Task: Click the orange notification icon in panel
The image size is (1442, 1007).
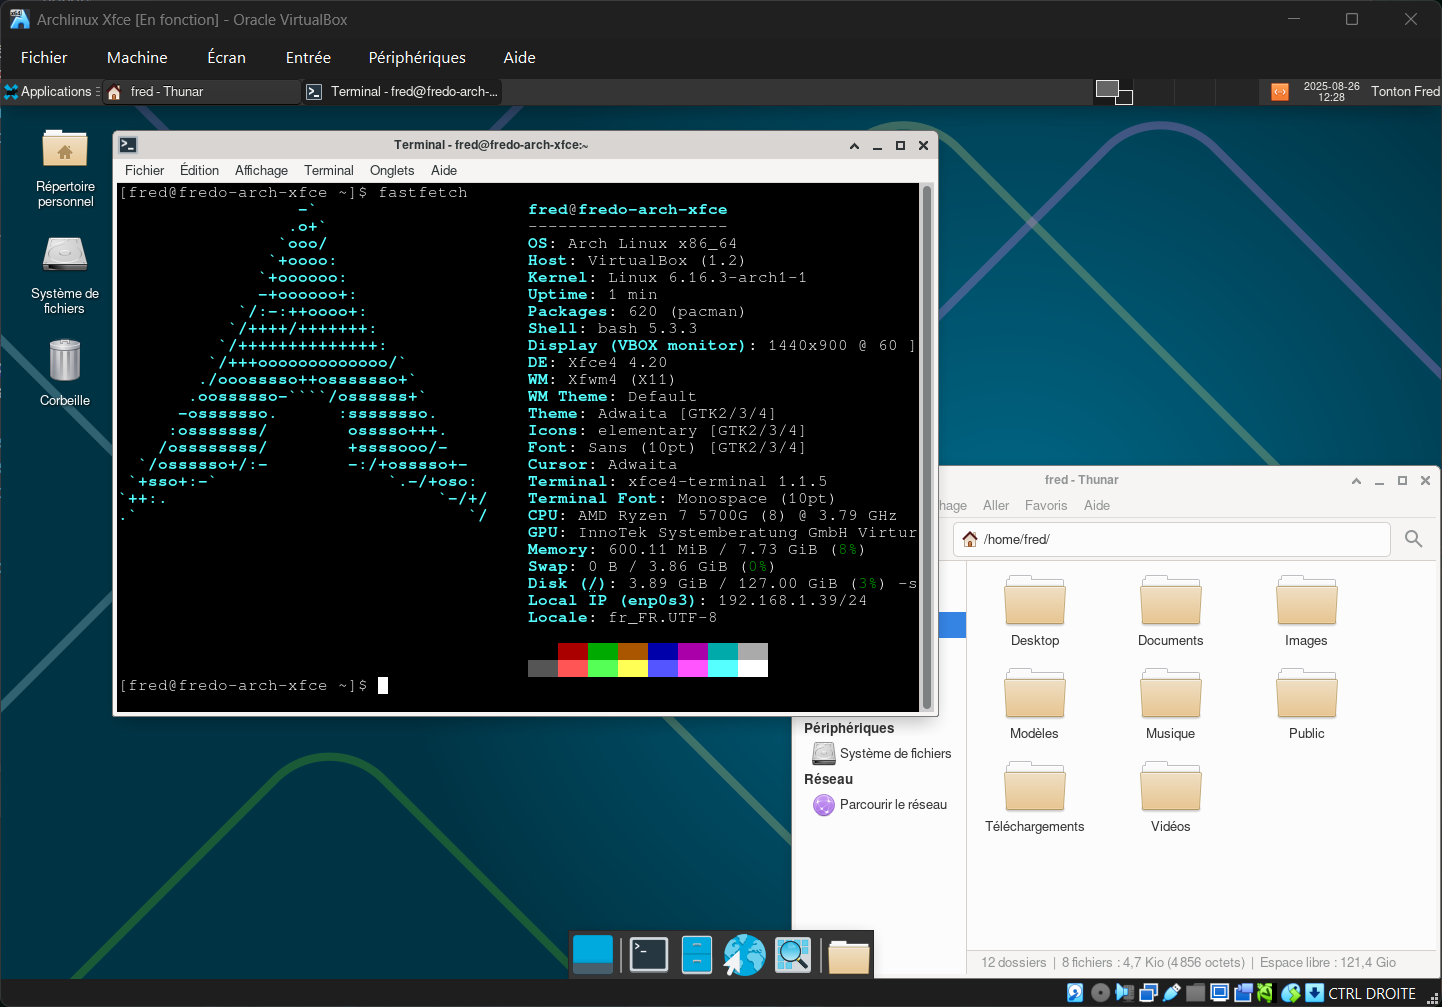Action: 1279,92
